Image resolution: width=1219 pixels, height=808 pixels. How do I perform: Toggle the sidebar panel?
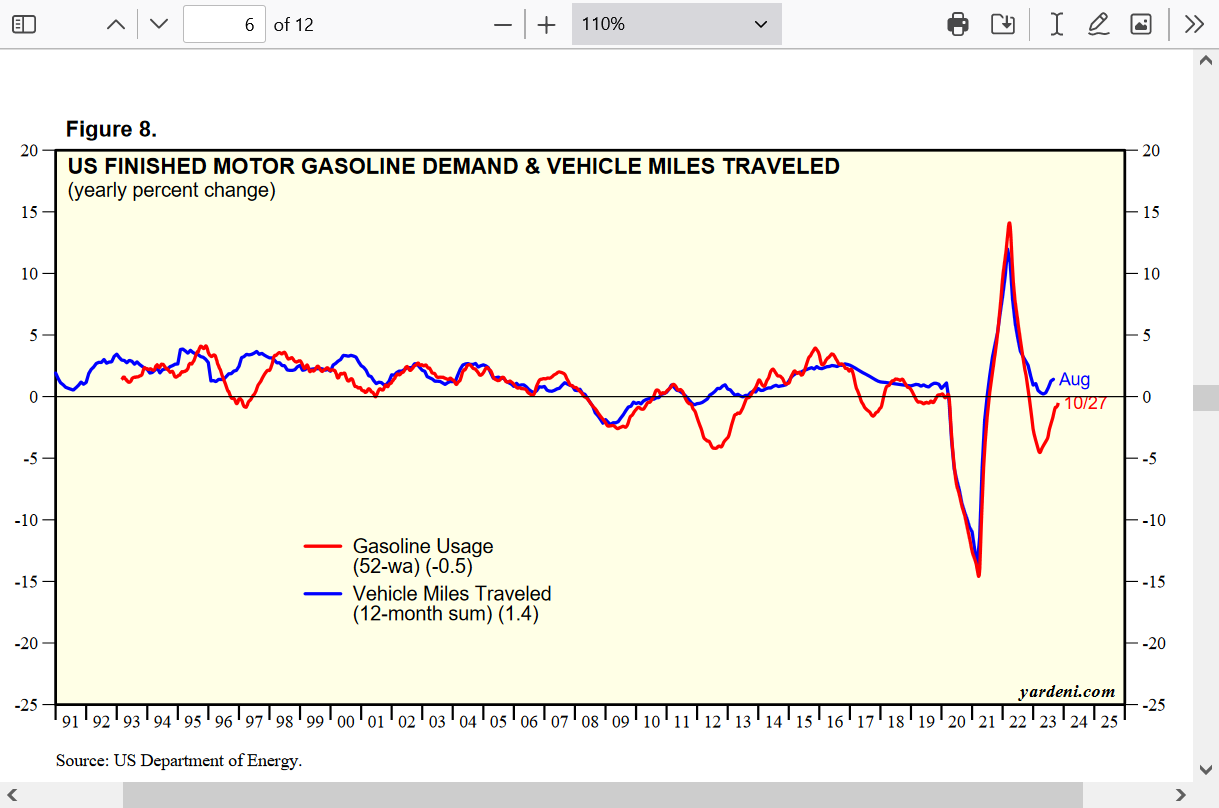23,24
